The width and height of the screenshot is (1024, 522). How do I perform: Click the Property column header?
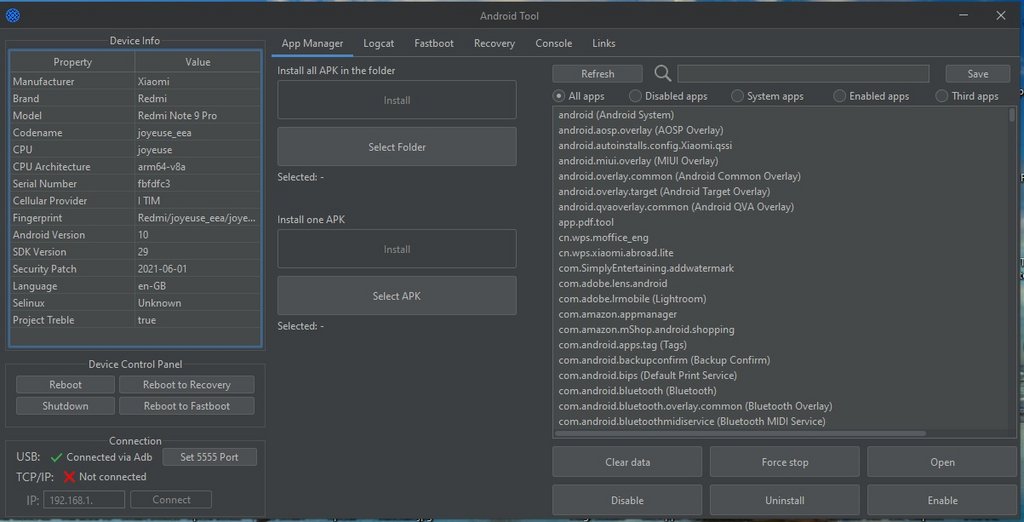tap(72, 62)
